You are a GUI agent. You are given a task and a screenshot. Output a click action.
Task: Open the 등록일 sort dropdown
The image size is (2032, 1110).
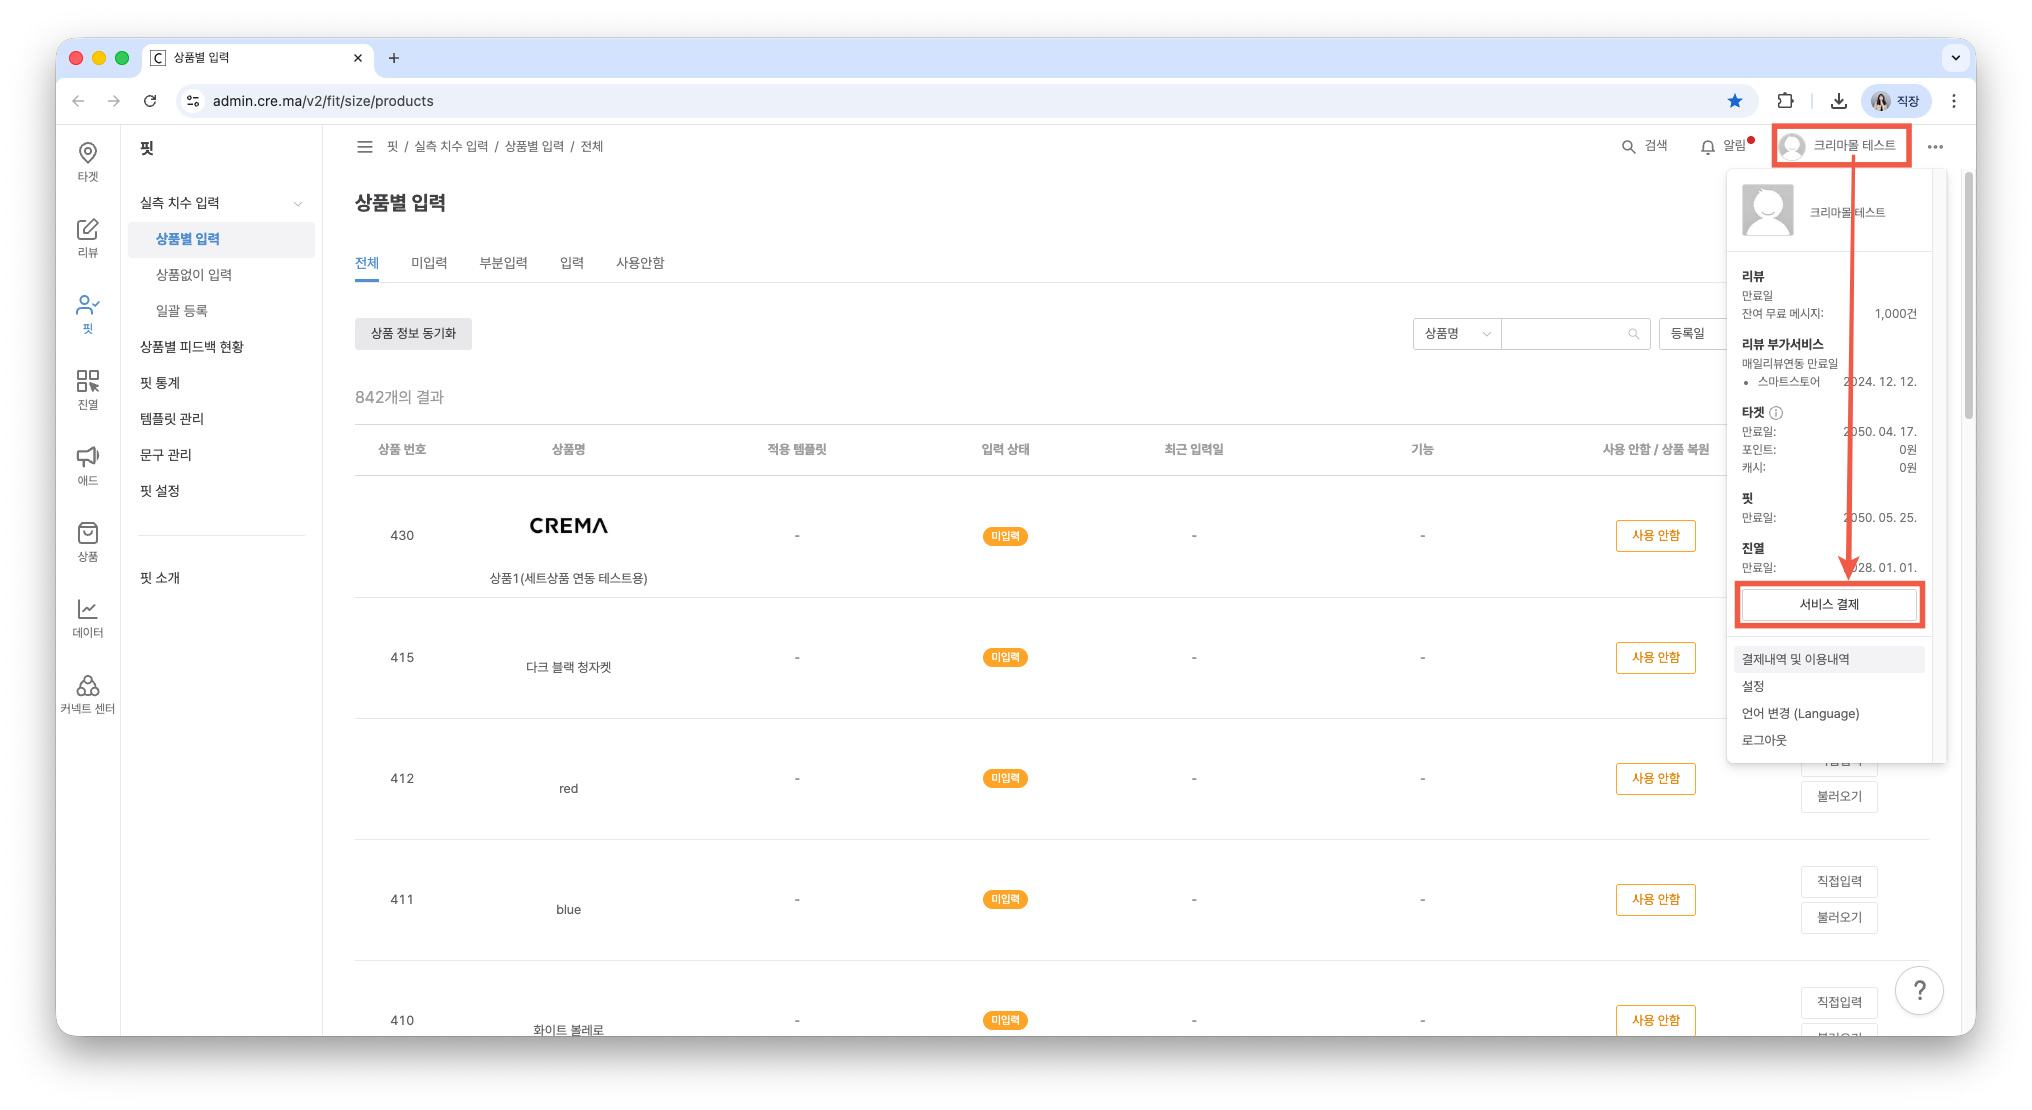coord(1692,334)
